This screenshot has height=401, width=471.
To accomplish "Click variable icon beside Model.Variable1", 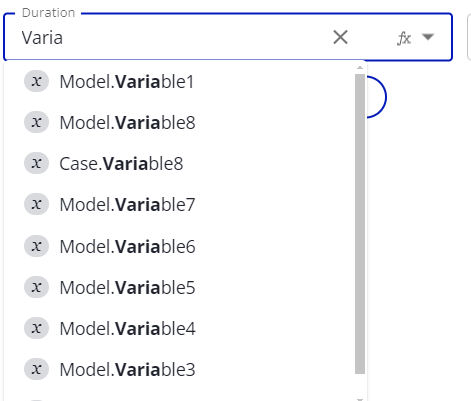I will click(x=36, y=81).
